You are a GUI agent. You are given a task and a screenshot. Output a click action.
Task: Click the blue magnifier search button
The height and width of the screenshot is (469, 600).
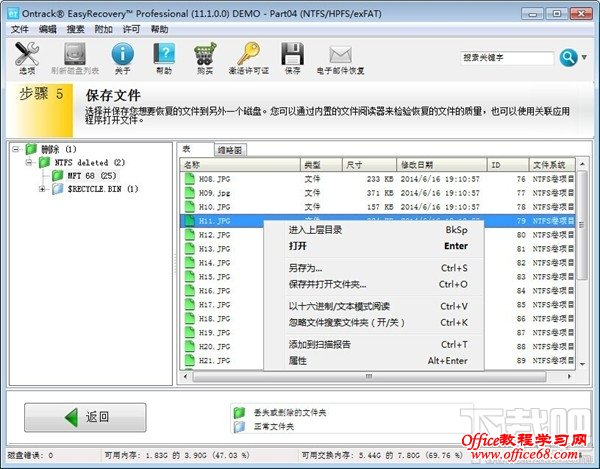coord(568,58)
